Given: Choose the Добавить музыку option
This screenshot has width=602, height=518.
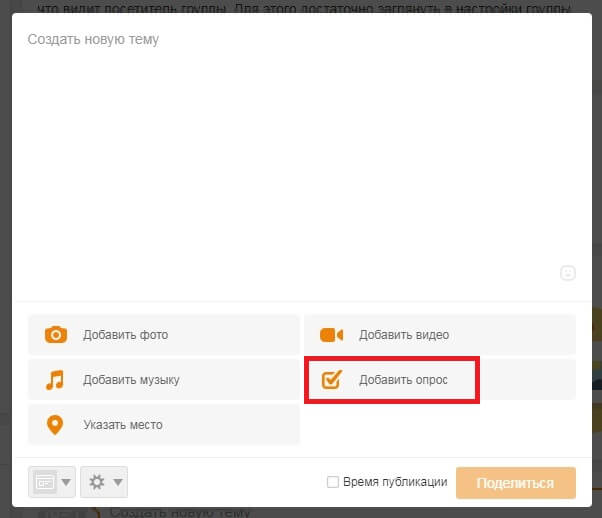Looking at the screenshot, I should click(131, 380).
